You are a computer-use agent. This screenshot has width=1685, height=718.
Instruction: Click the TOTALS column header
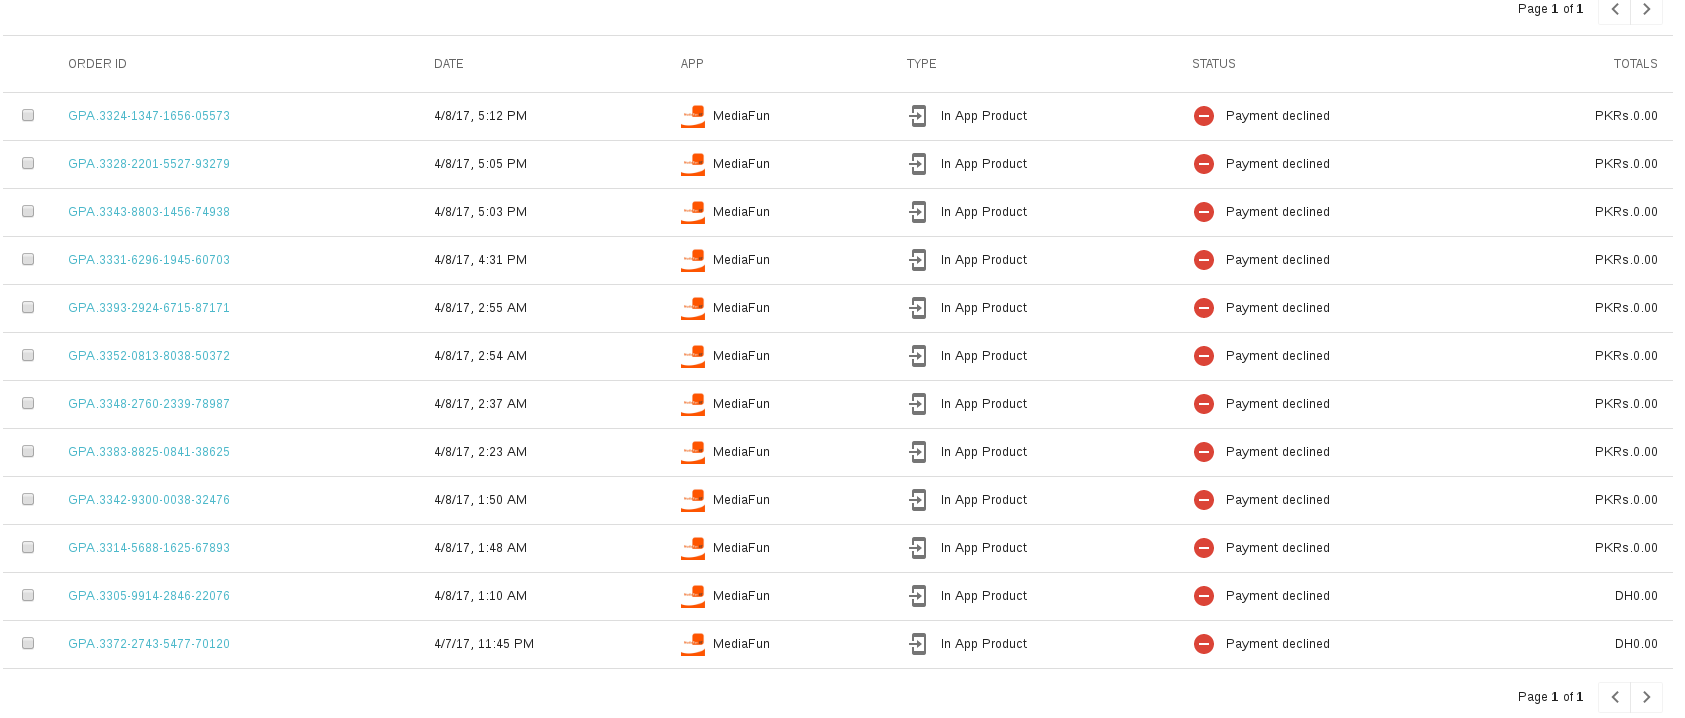click(x=1636, y=64)
